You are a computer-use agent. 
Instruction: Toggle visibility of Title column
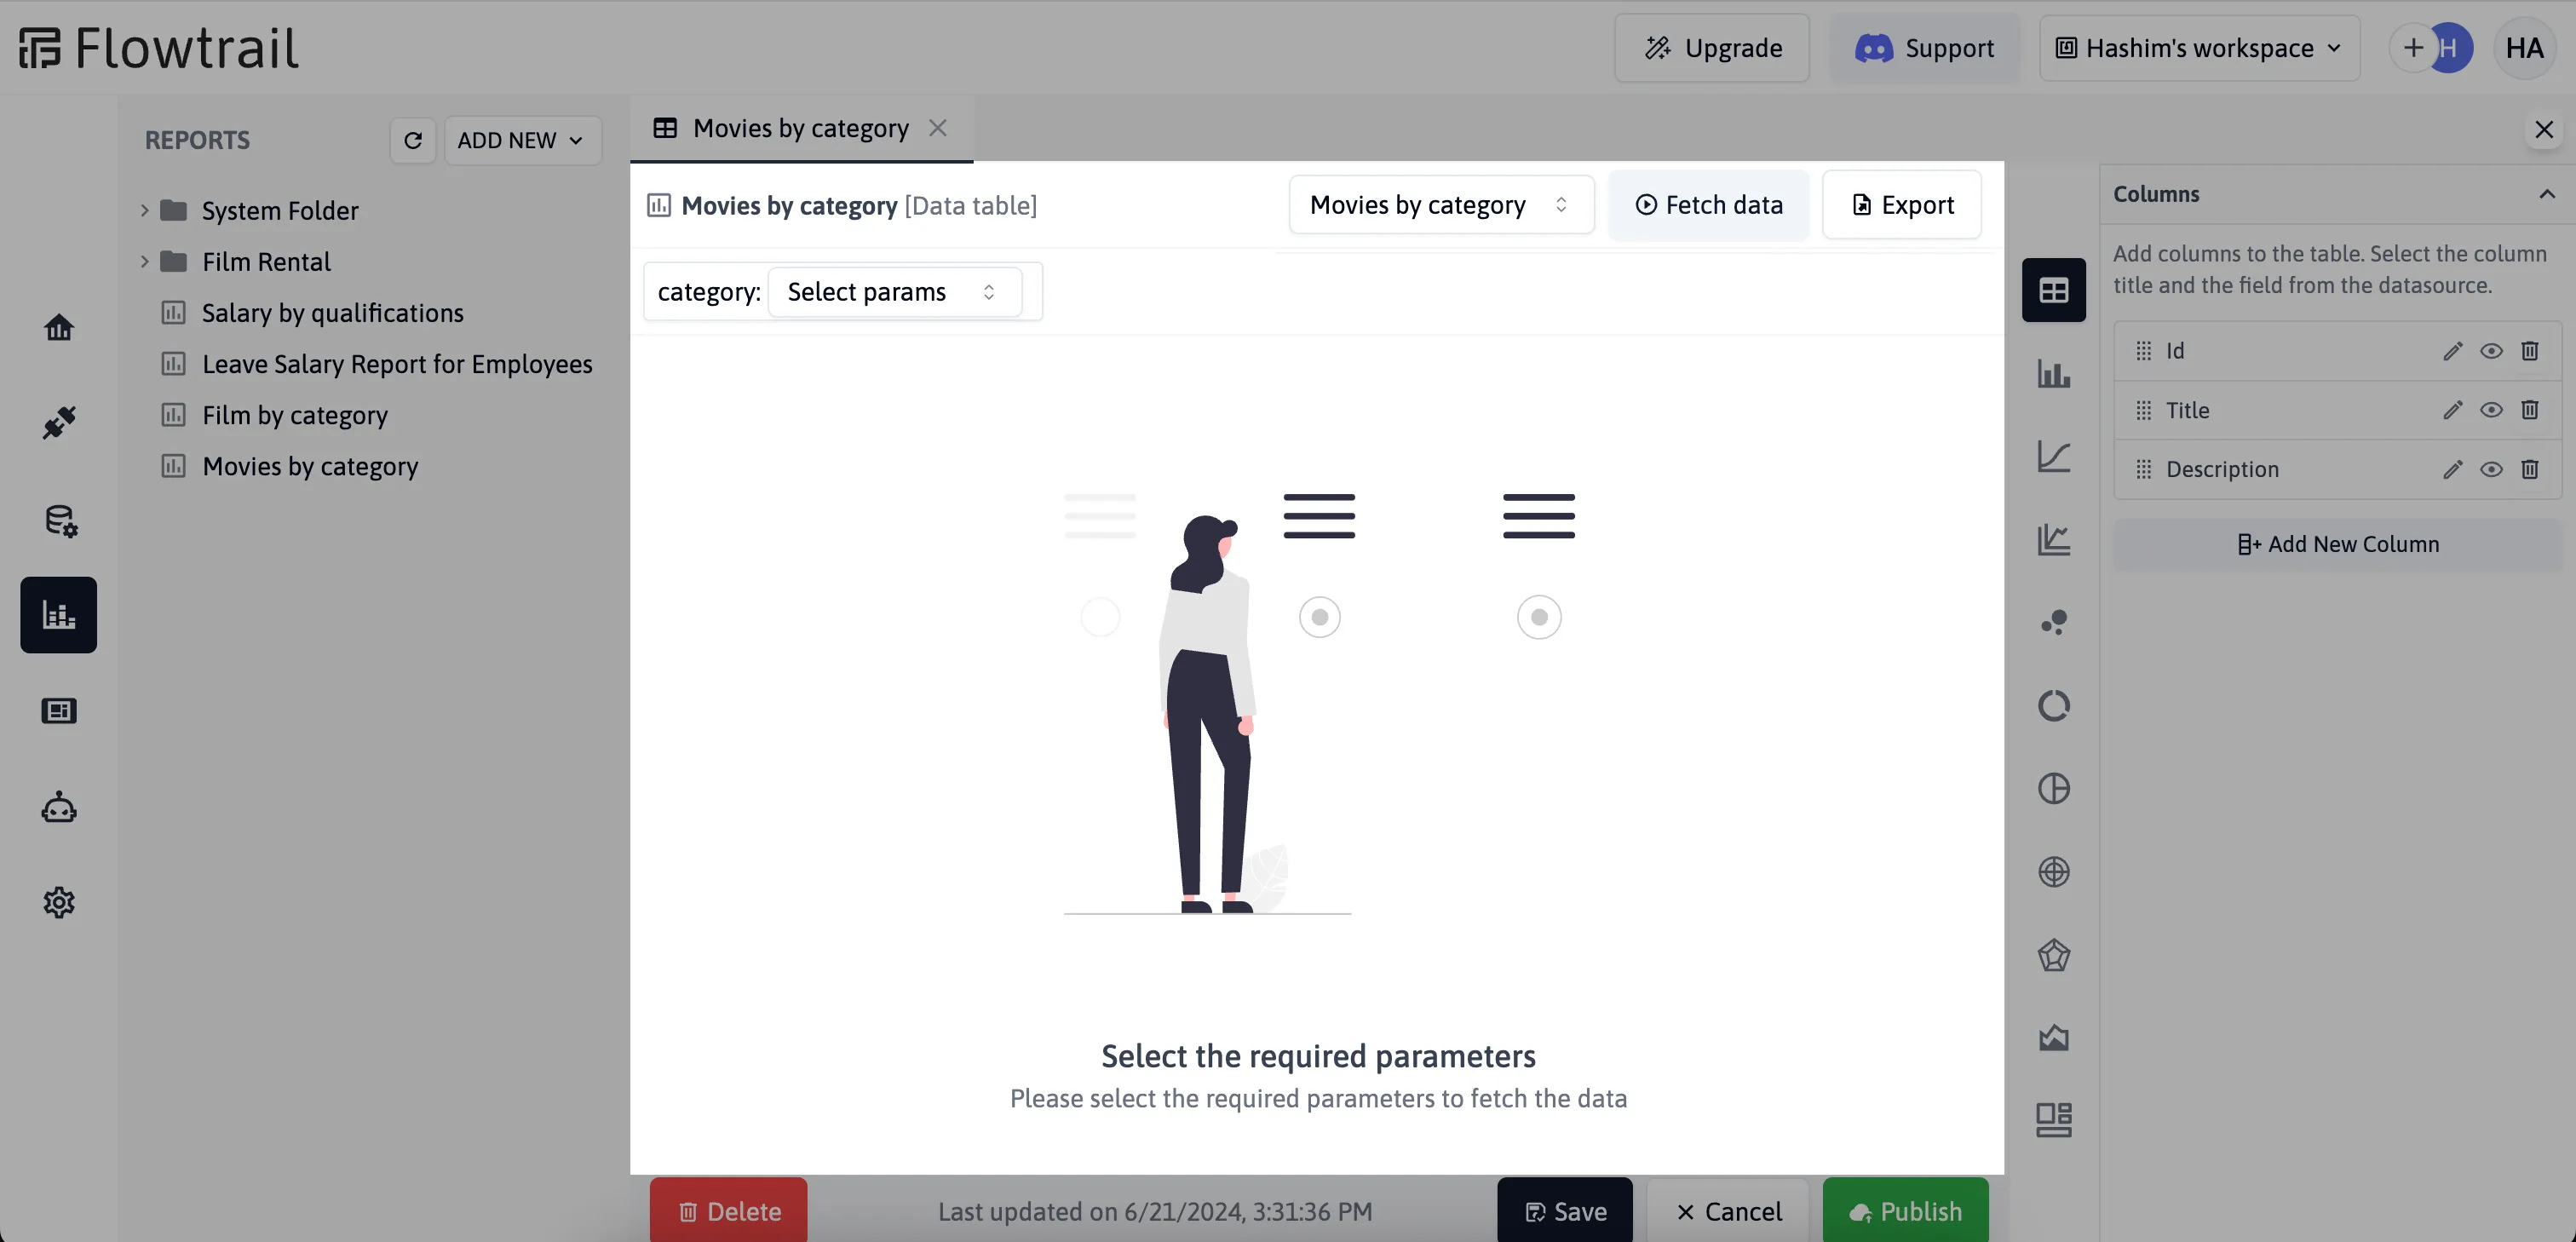tap(2491, 409)
